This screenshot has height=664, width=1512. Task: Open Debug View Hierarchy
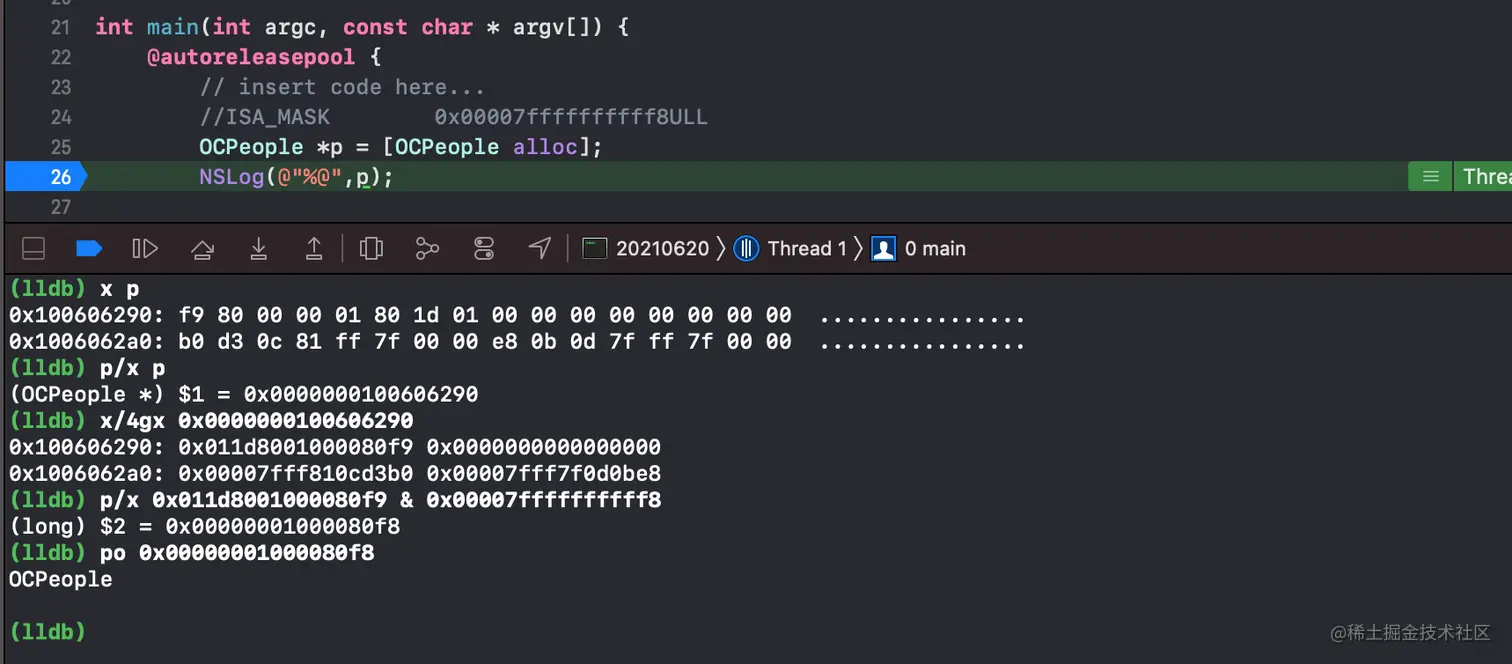(371, 248)
